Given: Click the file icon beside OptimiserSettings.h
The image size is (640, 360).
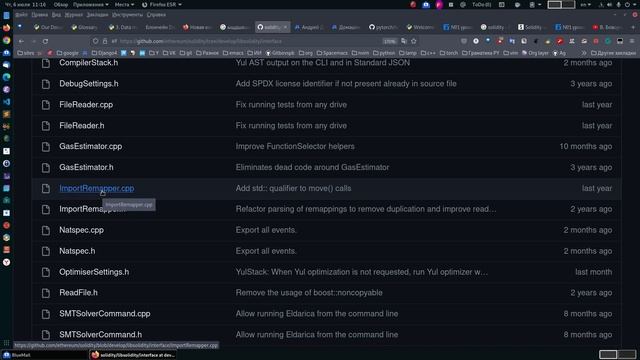Looking at the screenshot, I should pyautogui.click(x=46, y=272).
